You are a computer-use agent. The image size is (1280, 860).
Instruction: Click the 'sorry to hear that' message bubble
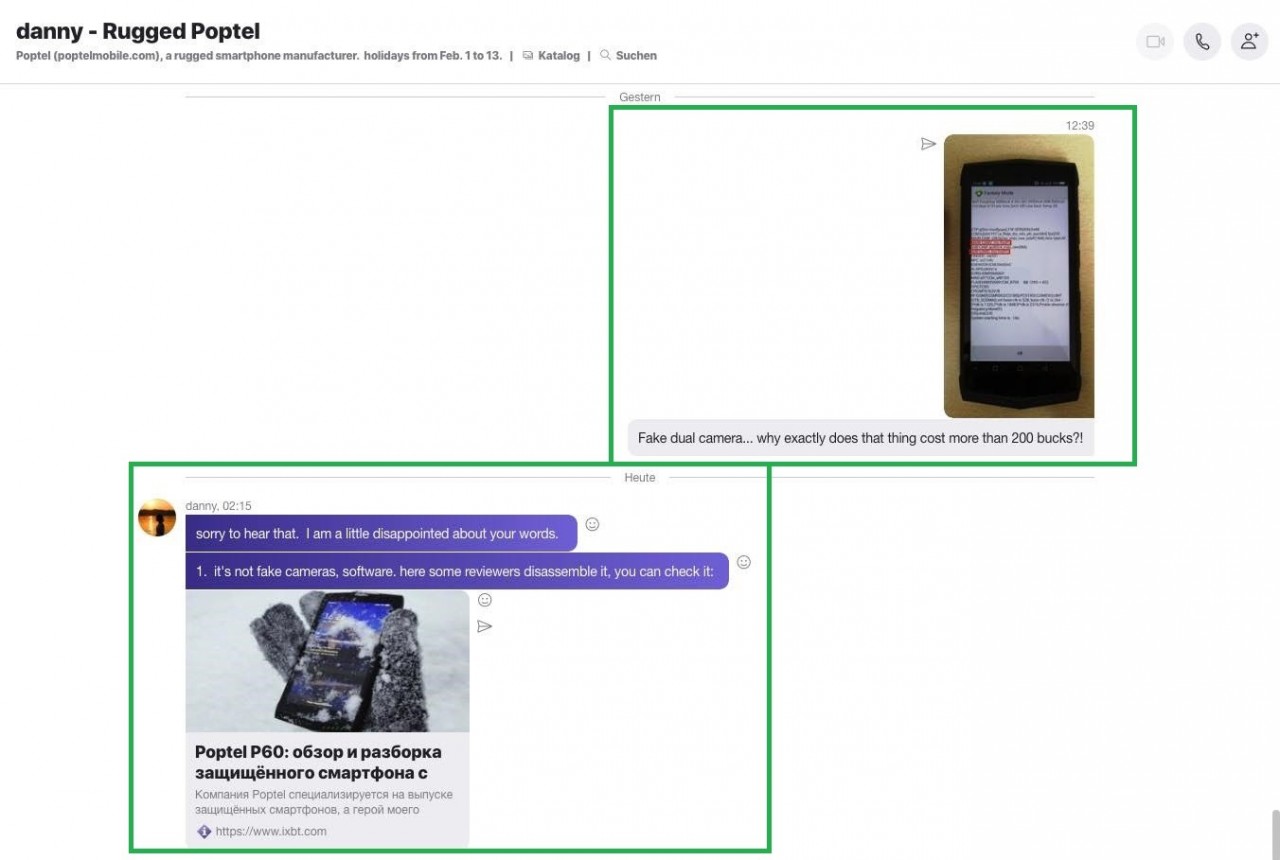tap(381, 533)
